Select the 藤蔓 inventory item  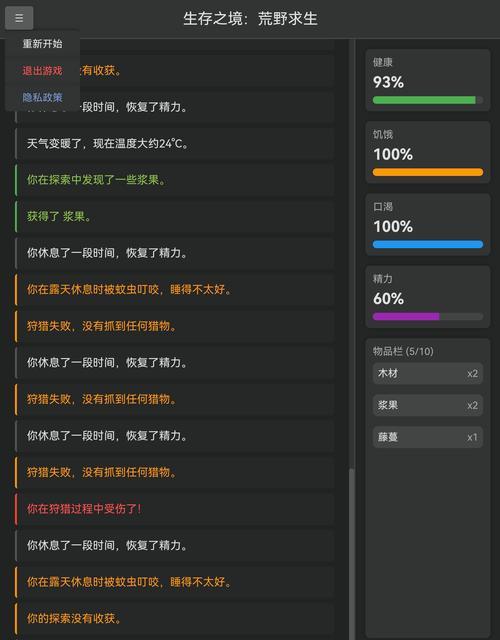pos(428,437)
